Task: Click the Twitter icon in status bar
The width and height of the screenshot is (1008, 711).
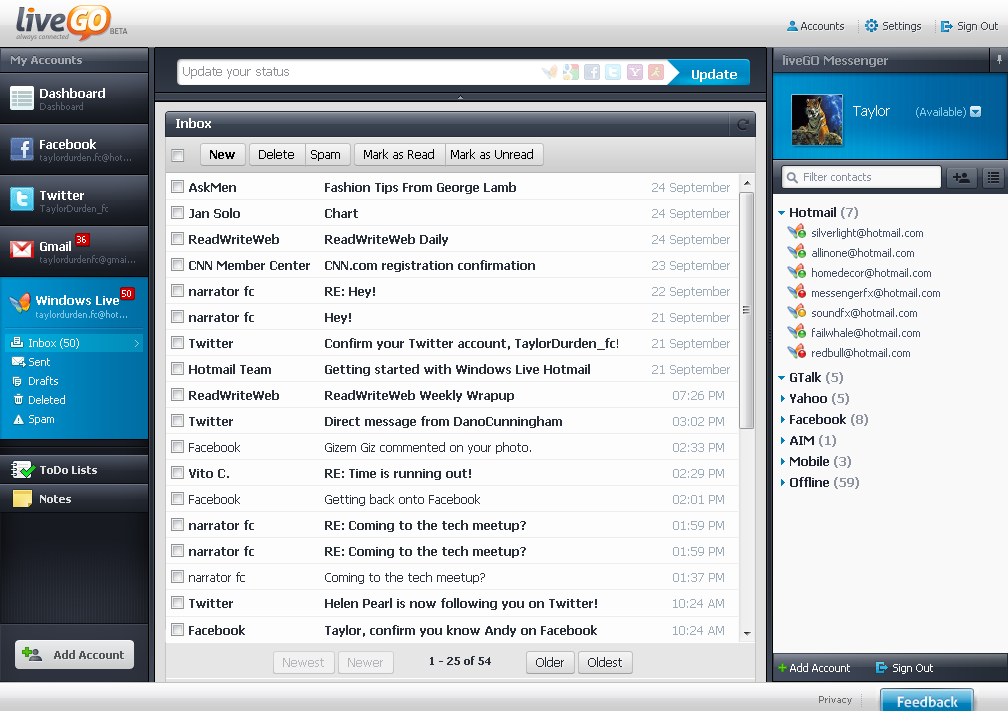Action: 613,72
